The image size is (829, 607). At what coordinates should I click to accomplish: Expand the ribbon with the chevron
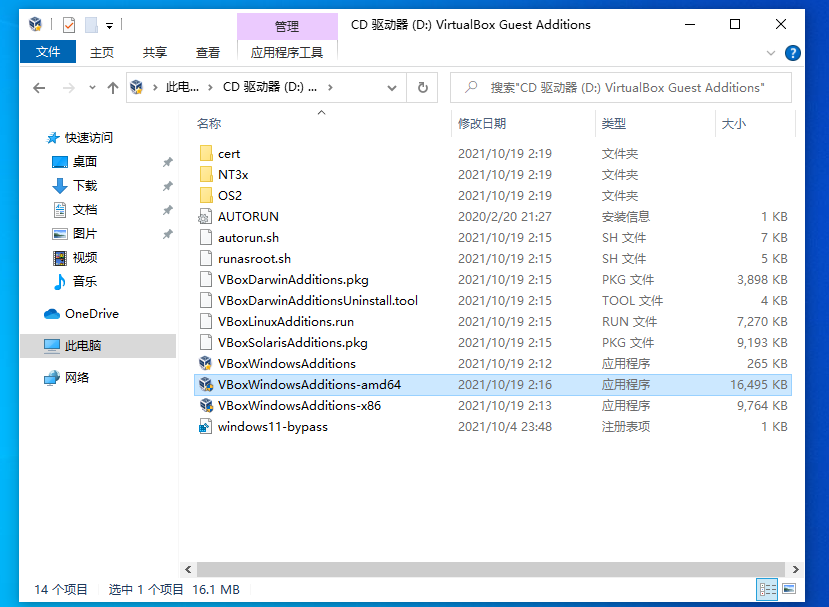click(771, 53)
